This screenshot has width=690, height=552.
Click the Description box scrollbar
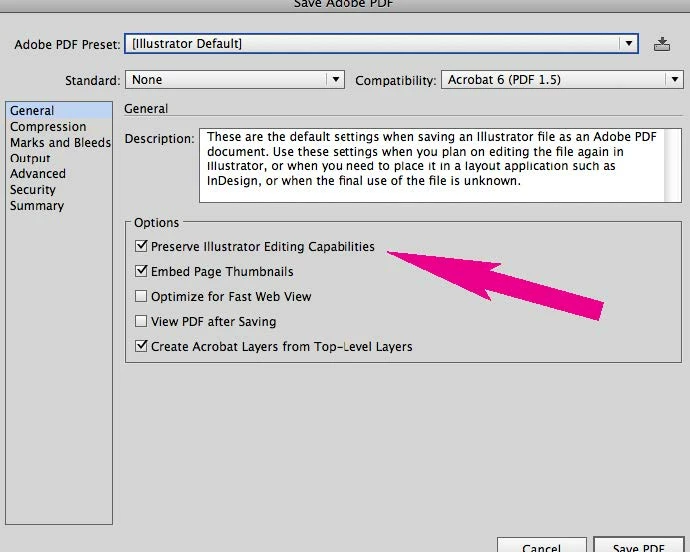coord(673,166)
